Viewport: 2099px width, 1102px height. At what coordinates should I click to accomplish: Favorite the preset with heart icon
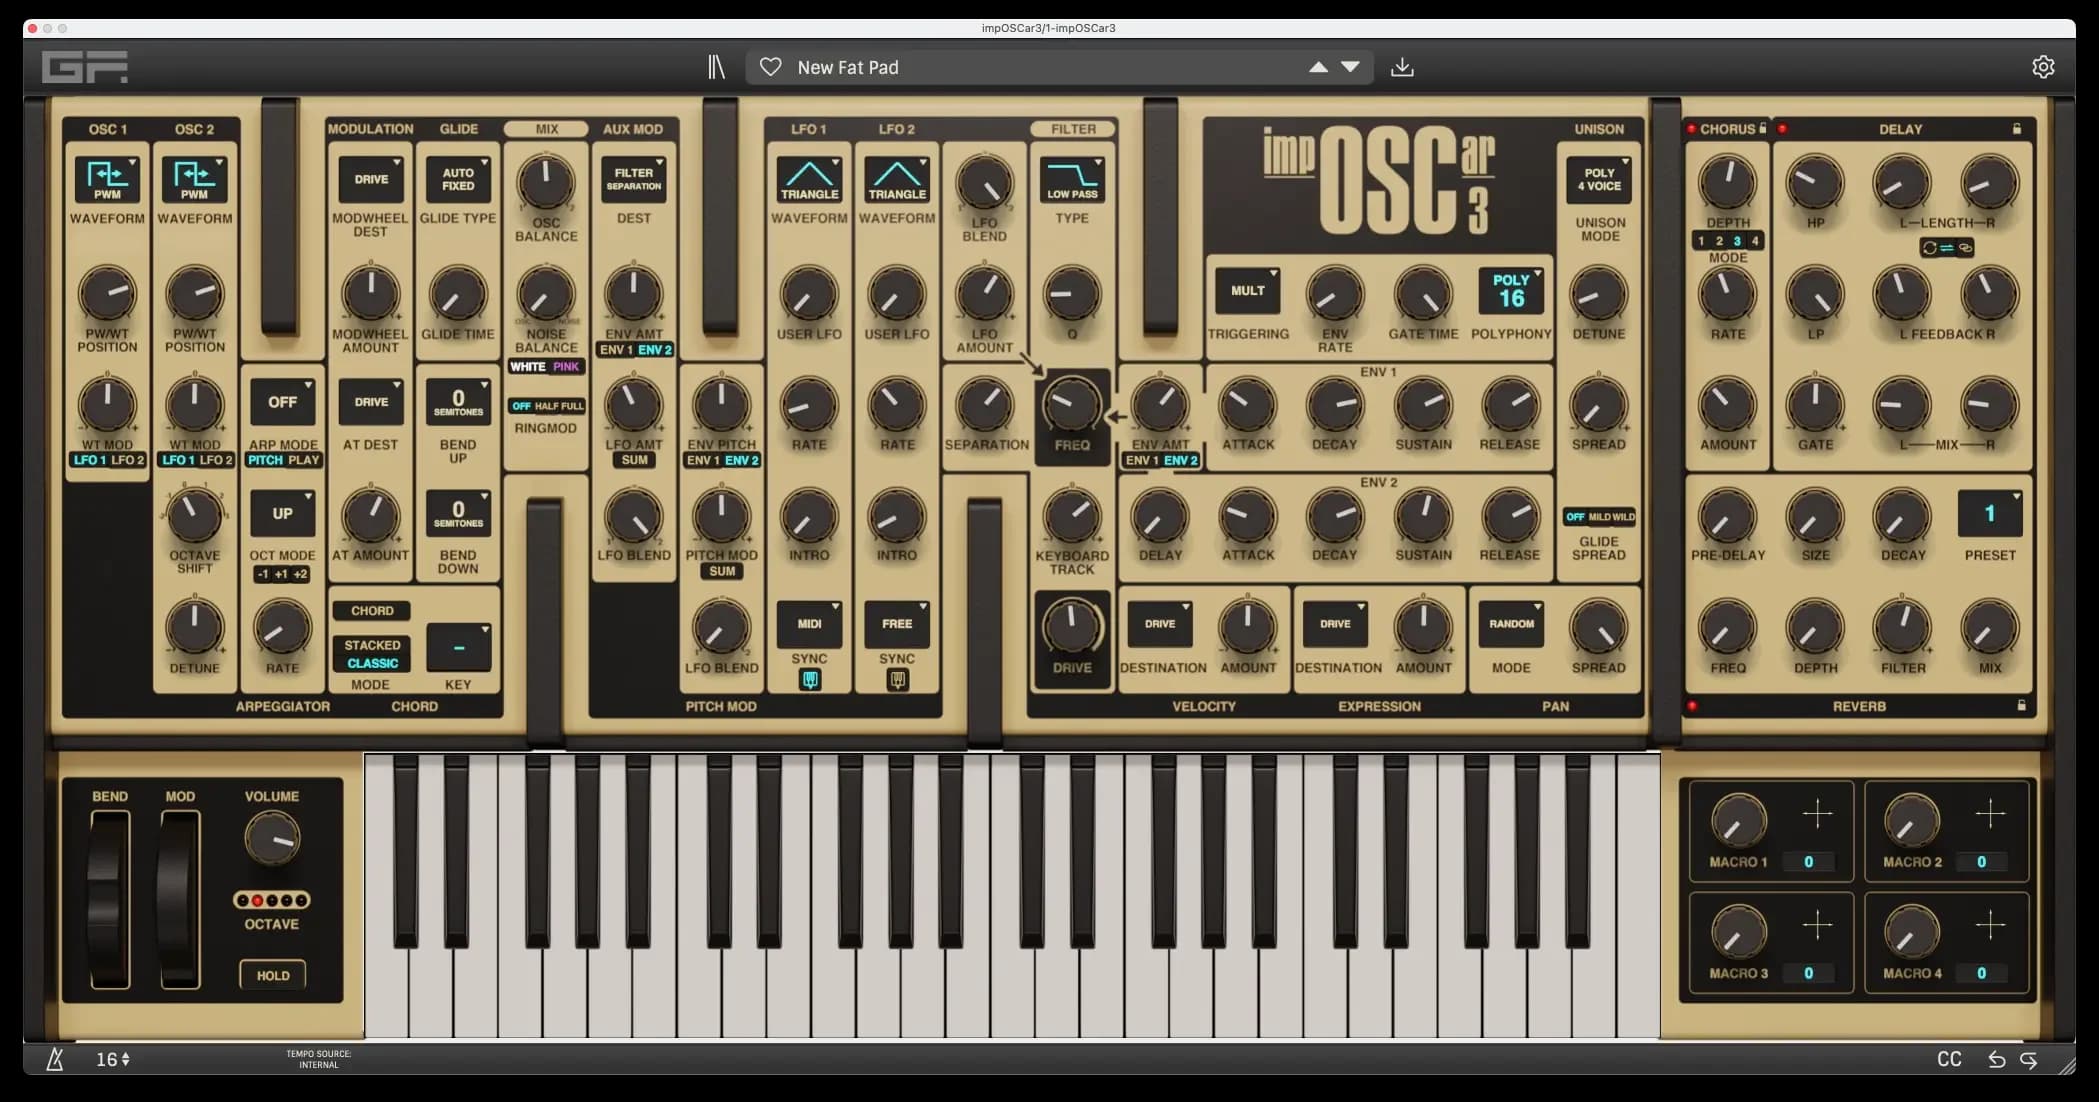click(x=770, y=67)
